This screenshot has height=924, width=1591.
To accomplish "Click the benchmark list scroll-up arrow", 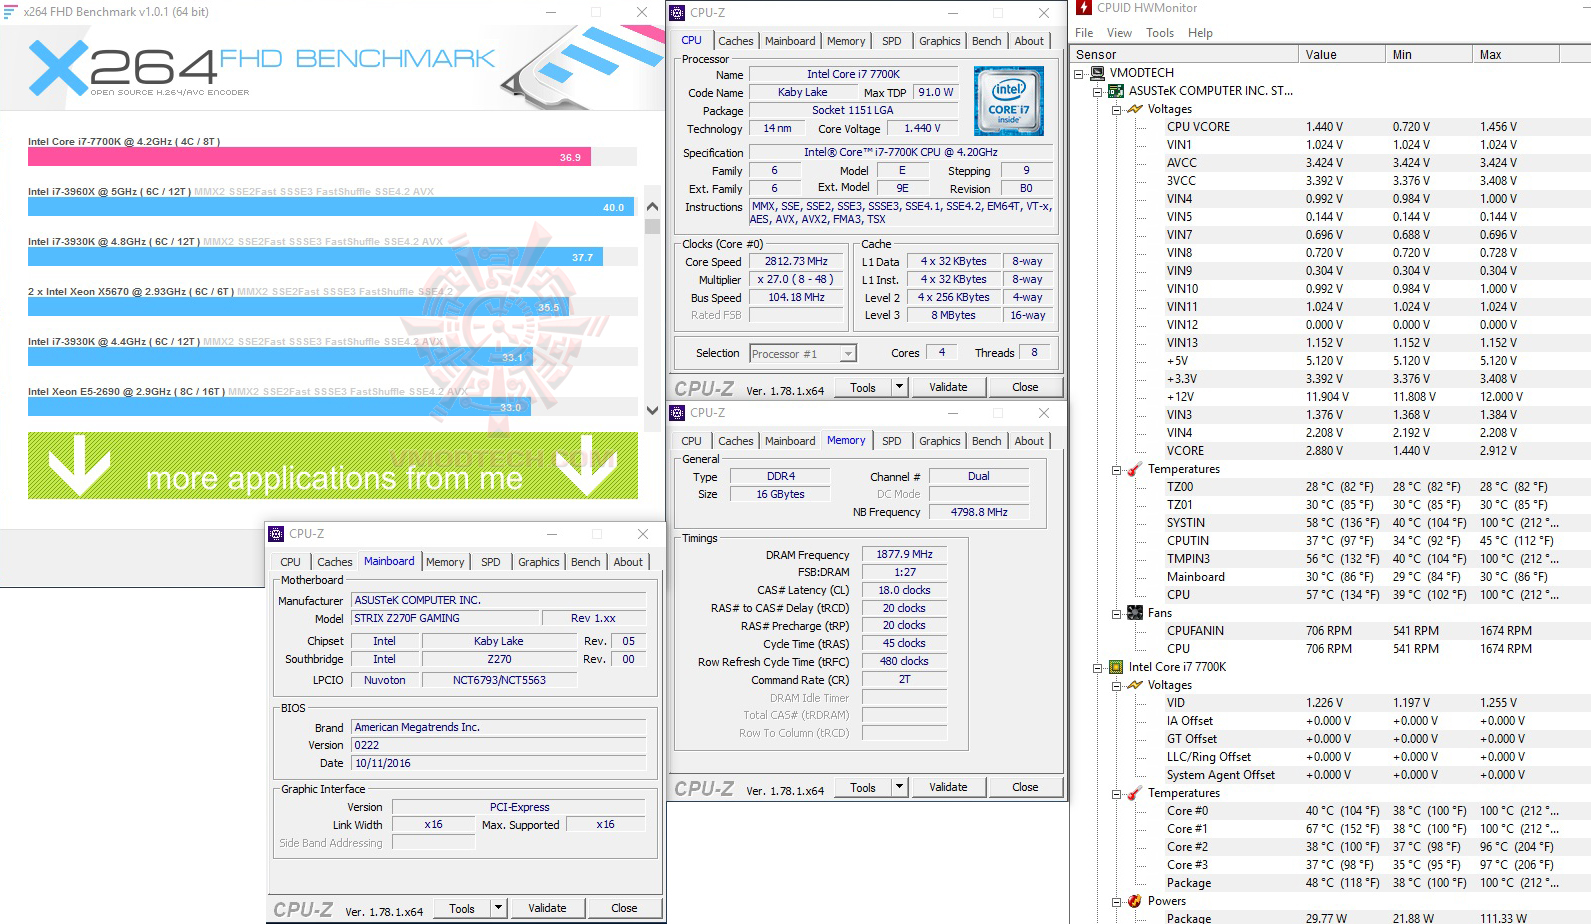I will 652,207.
